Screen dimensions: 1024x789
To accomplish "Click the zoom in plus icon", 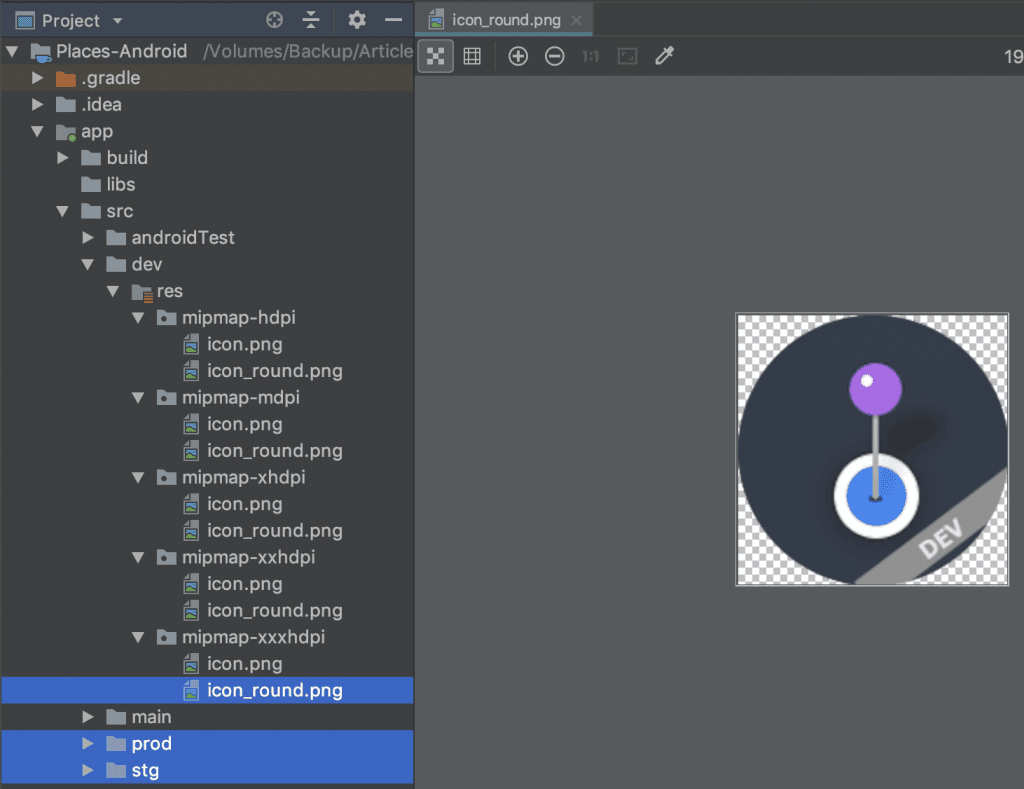I will coord(518,56).
